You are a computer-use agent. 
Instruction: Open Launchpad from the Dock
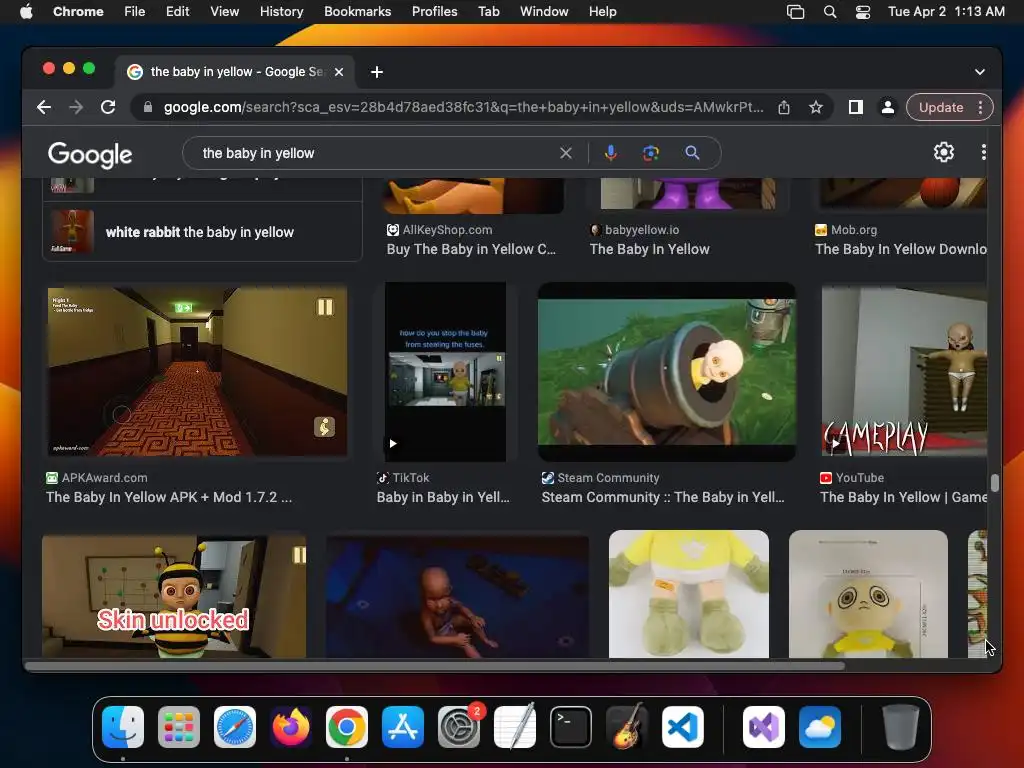pyautogui.click(x=179, y=727)
